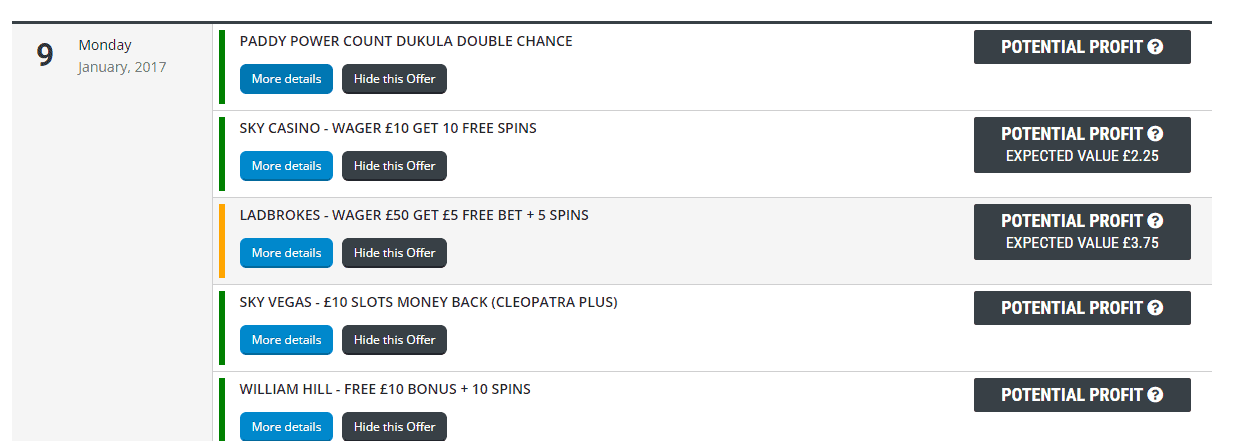1235x441 pixels.
Task: Hide the Sky Vegas Cleopatra Plus offer
Action: click(394, 340)
